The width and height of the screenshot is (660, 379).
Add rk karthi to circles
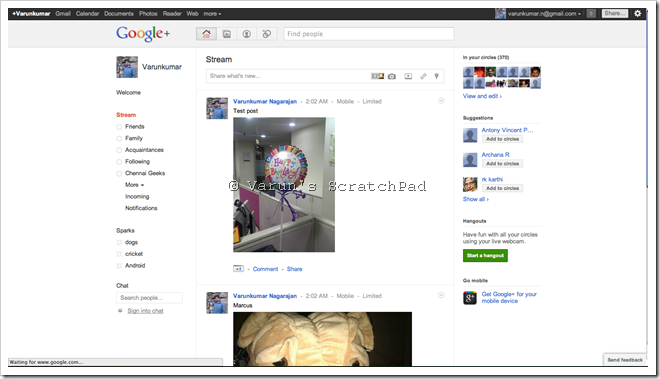click(x=502, y=188)
